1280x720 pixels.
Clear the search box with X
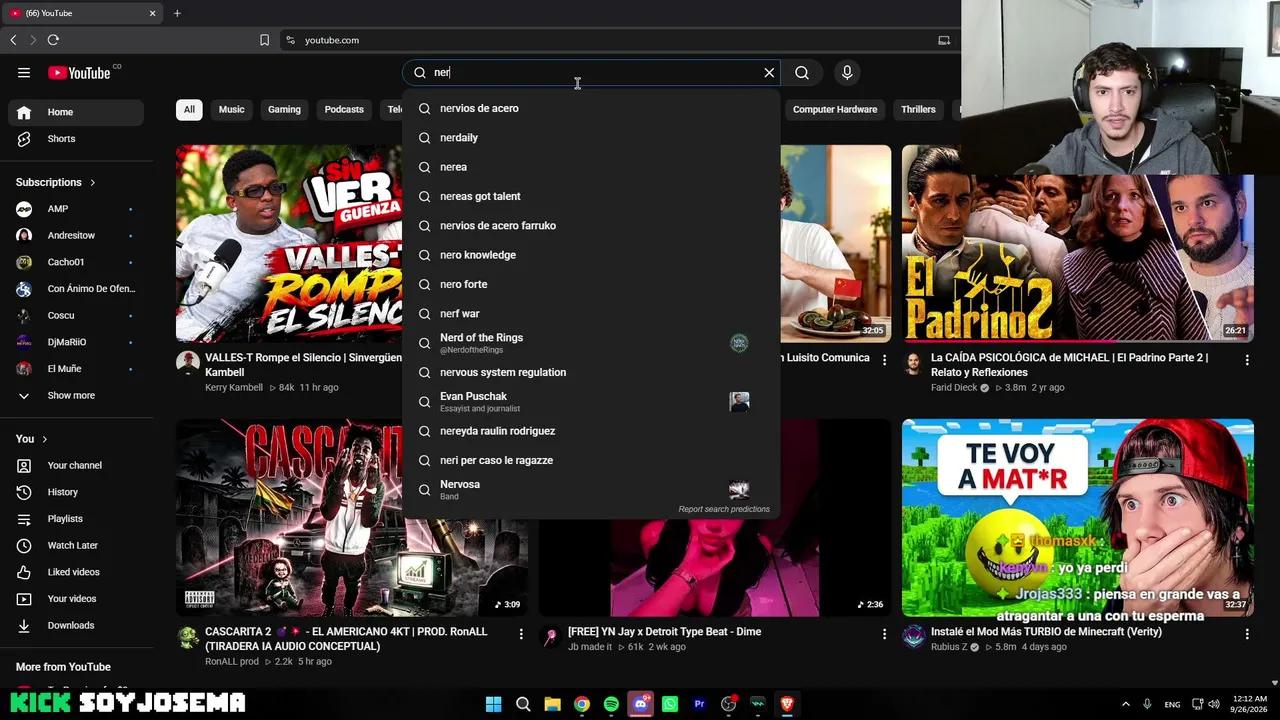coord(769,72)
